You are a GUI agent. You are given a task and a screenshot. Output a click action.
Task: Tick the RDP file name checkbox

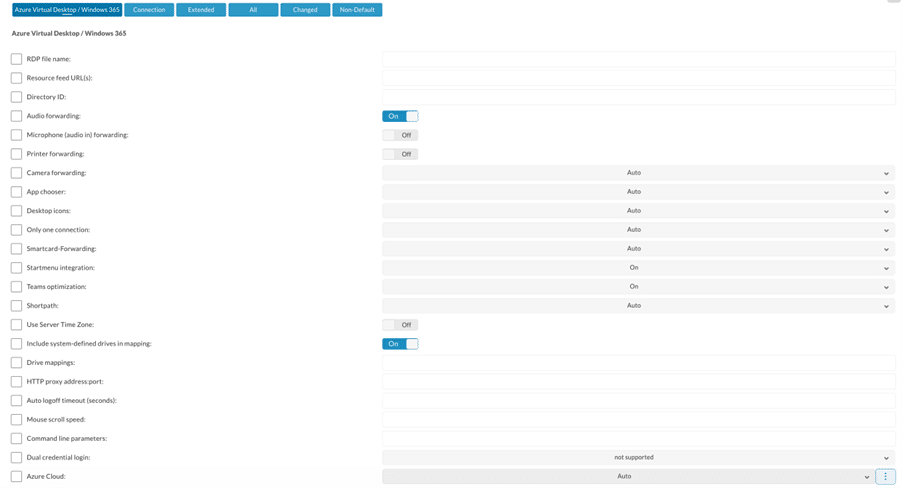tap(16, 59)
